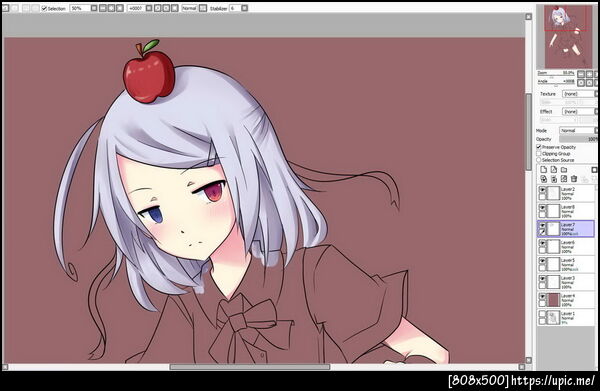Click the vertical canvas scrollbar thumb
This screenshot has height=391, width=600.
(x=529, y=132)
